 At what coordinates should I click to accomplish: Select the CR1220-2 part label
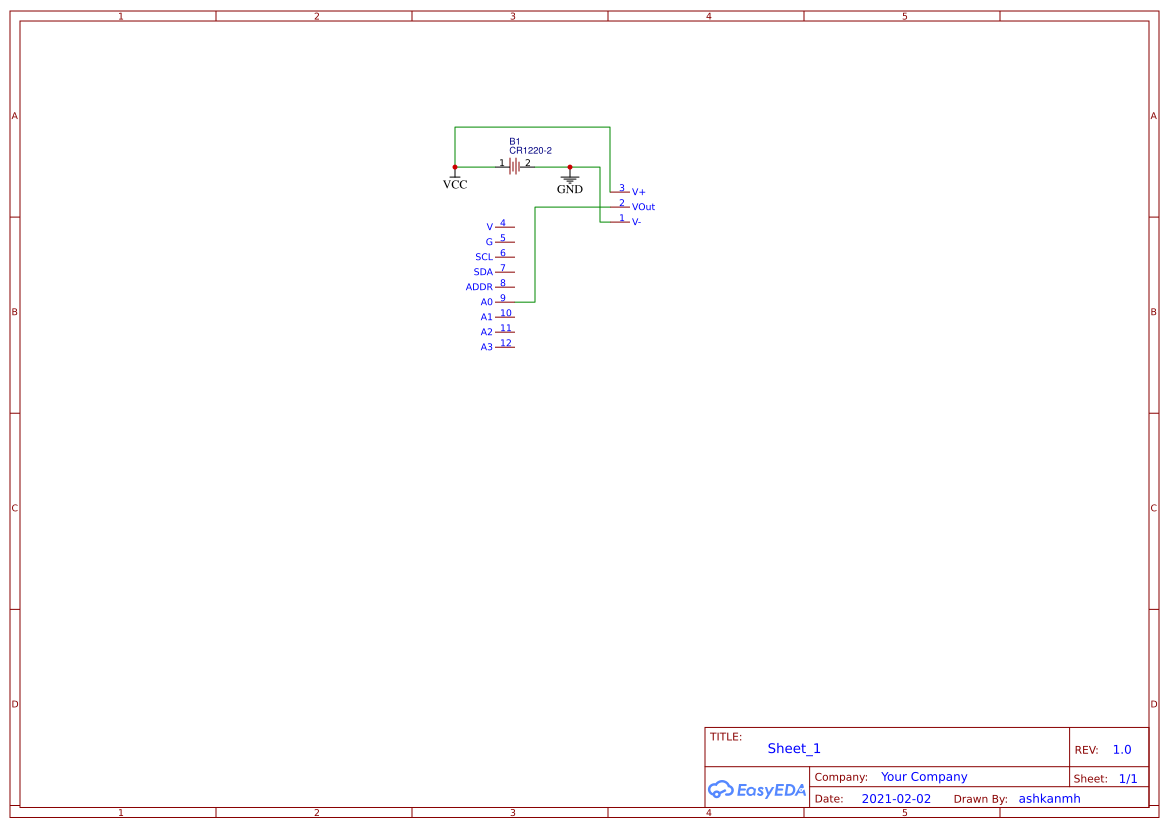click(x=530, y=151)
